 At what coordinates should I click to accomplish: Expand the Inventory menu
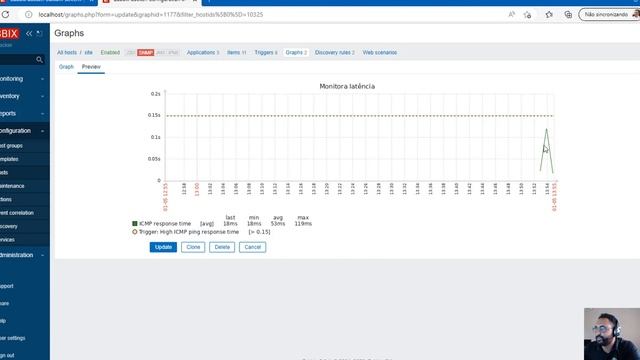click(x=23, y=96)
